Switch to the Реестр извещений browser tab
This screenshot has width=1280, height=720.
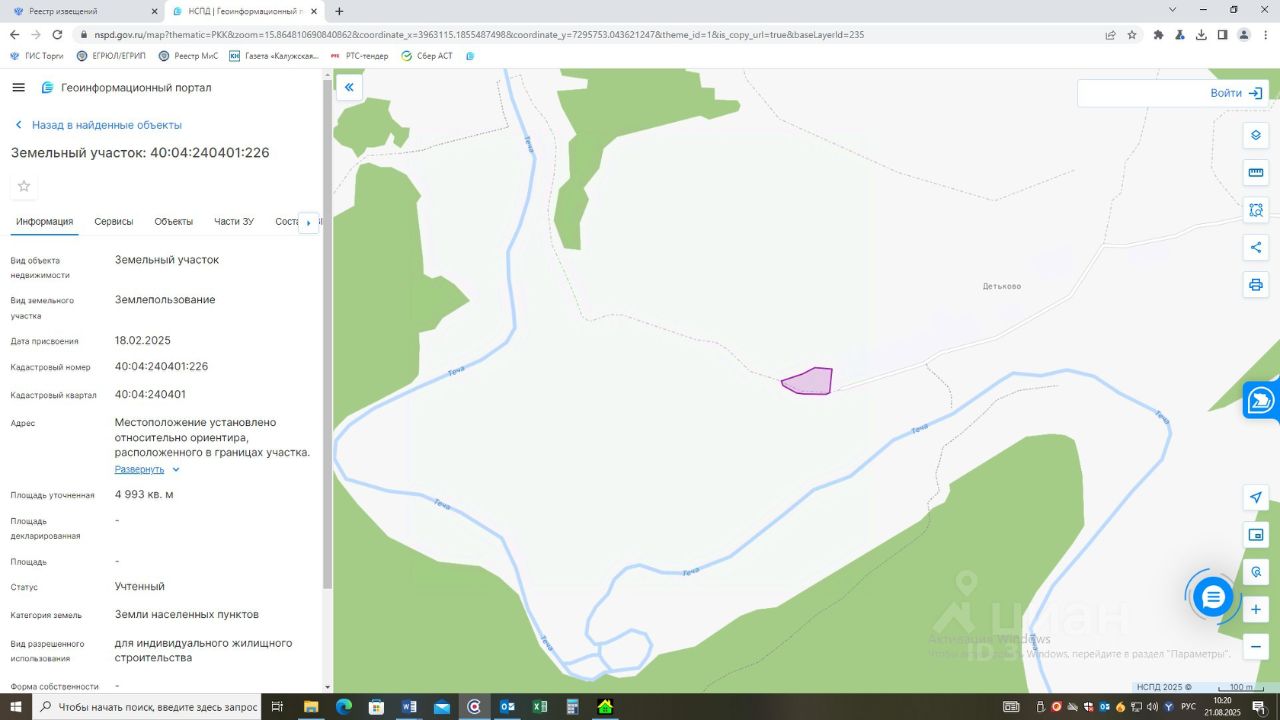(x=82, y=11)
